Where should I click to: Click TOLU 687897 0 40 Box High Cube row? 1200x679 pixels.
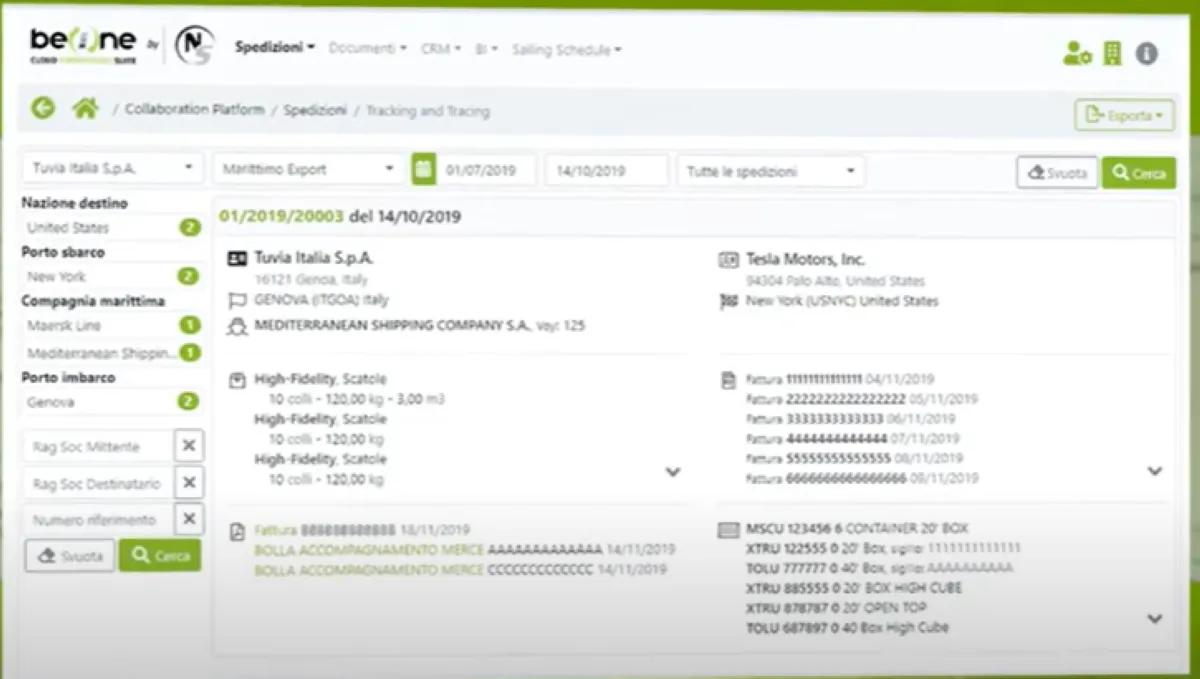click(x=847, y=628)
